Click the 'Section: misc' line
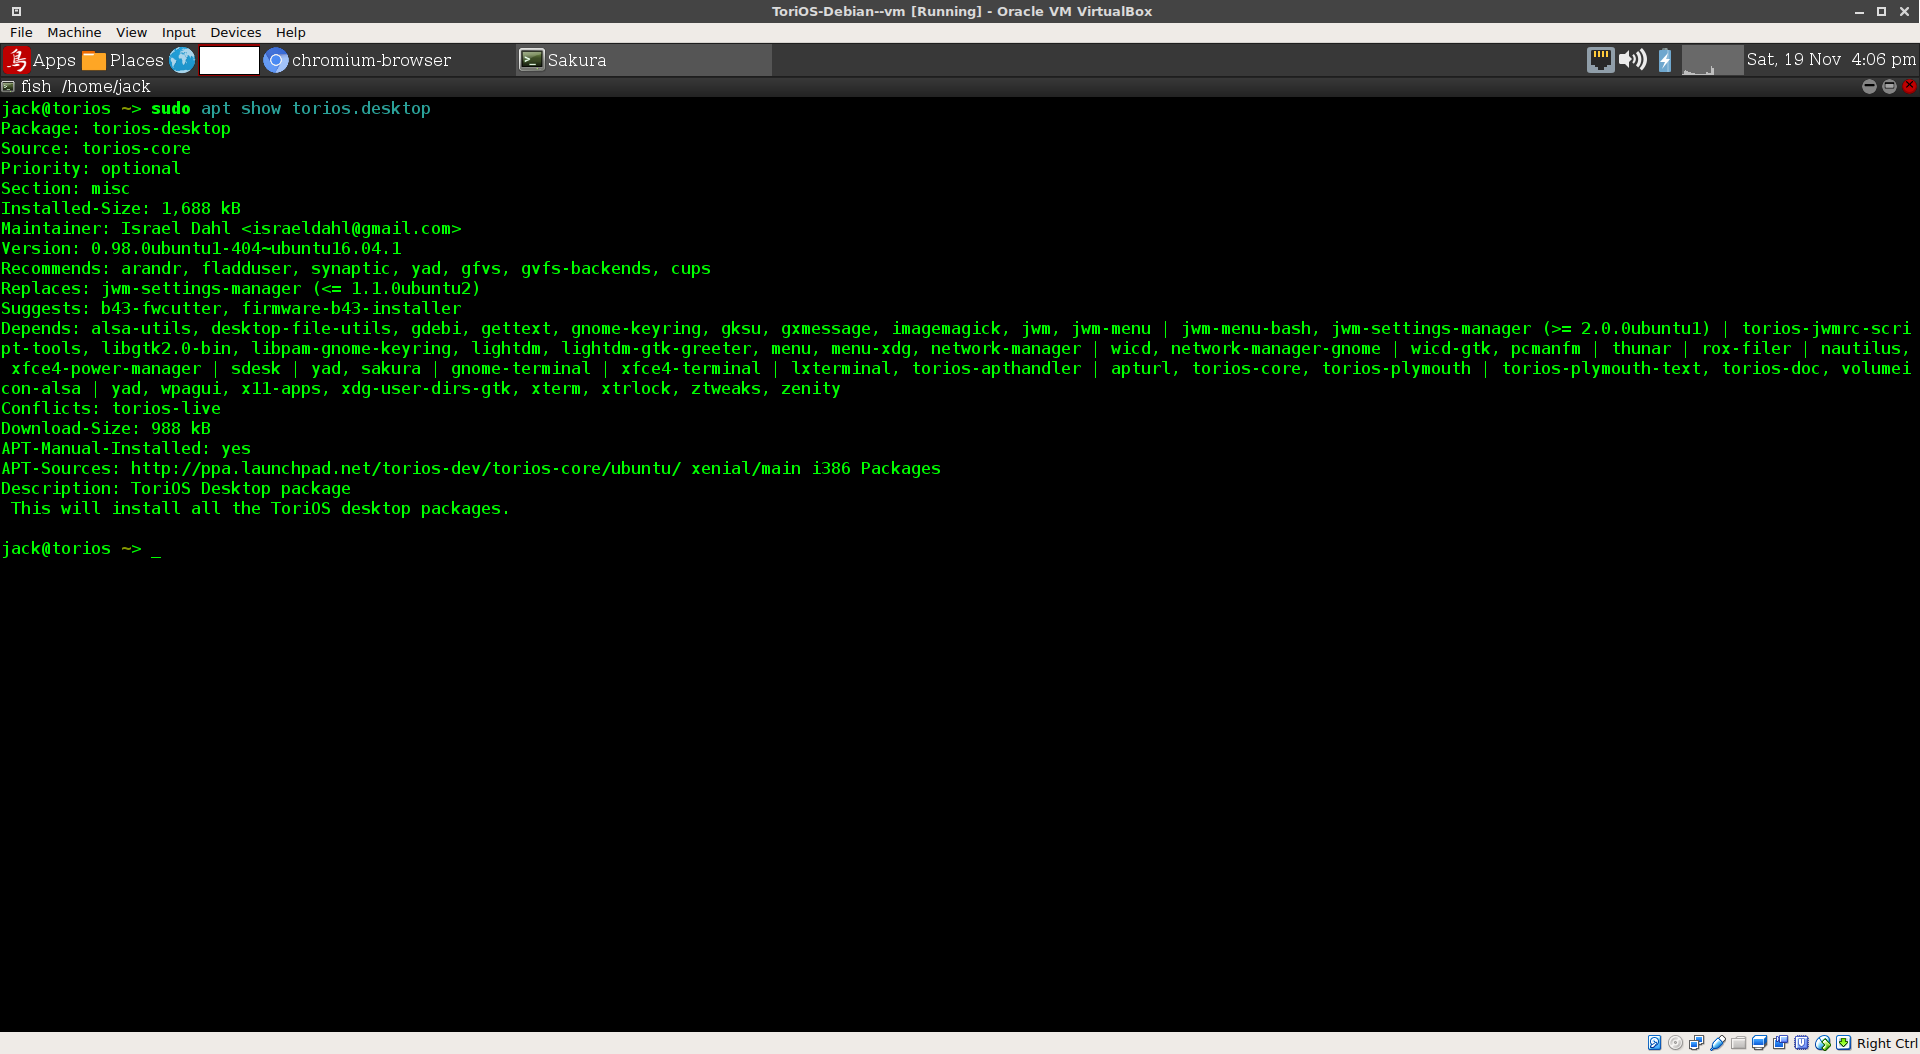The image size is (1920, 1054). tap(66, 188)
